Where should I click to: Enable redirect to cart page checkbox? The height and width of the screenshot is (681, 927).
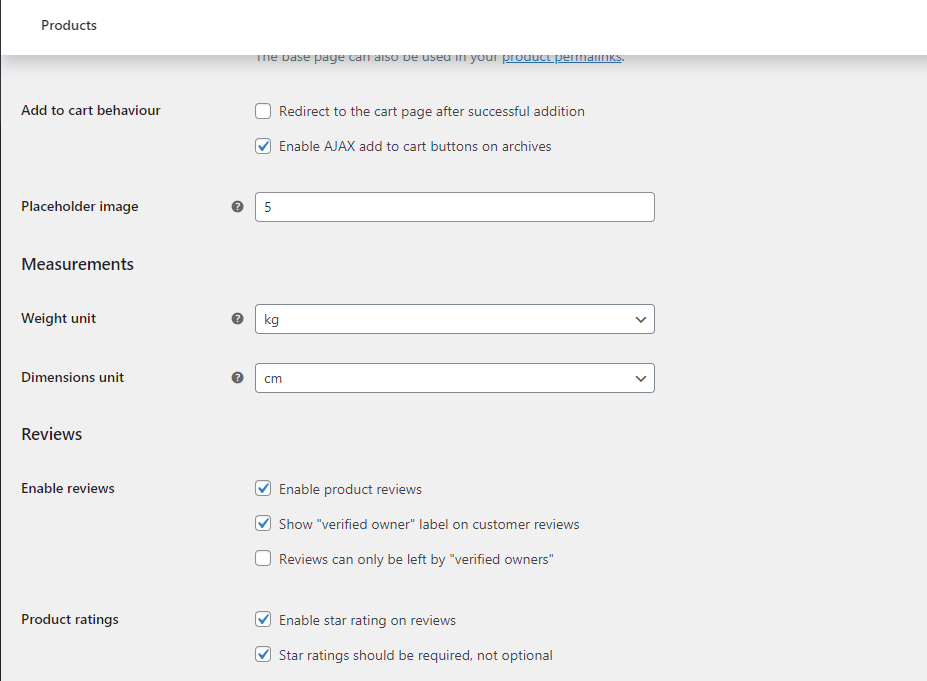click(x=263, y=111)
